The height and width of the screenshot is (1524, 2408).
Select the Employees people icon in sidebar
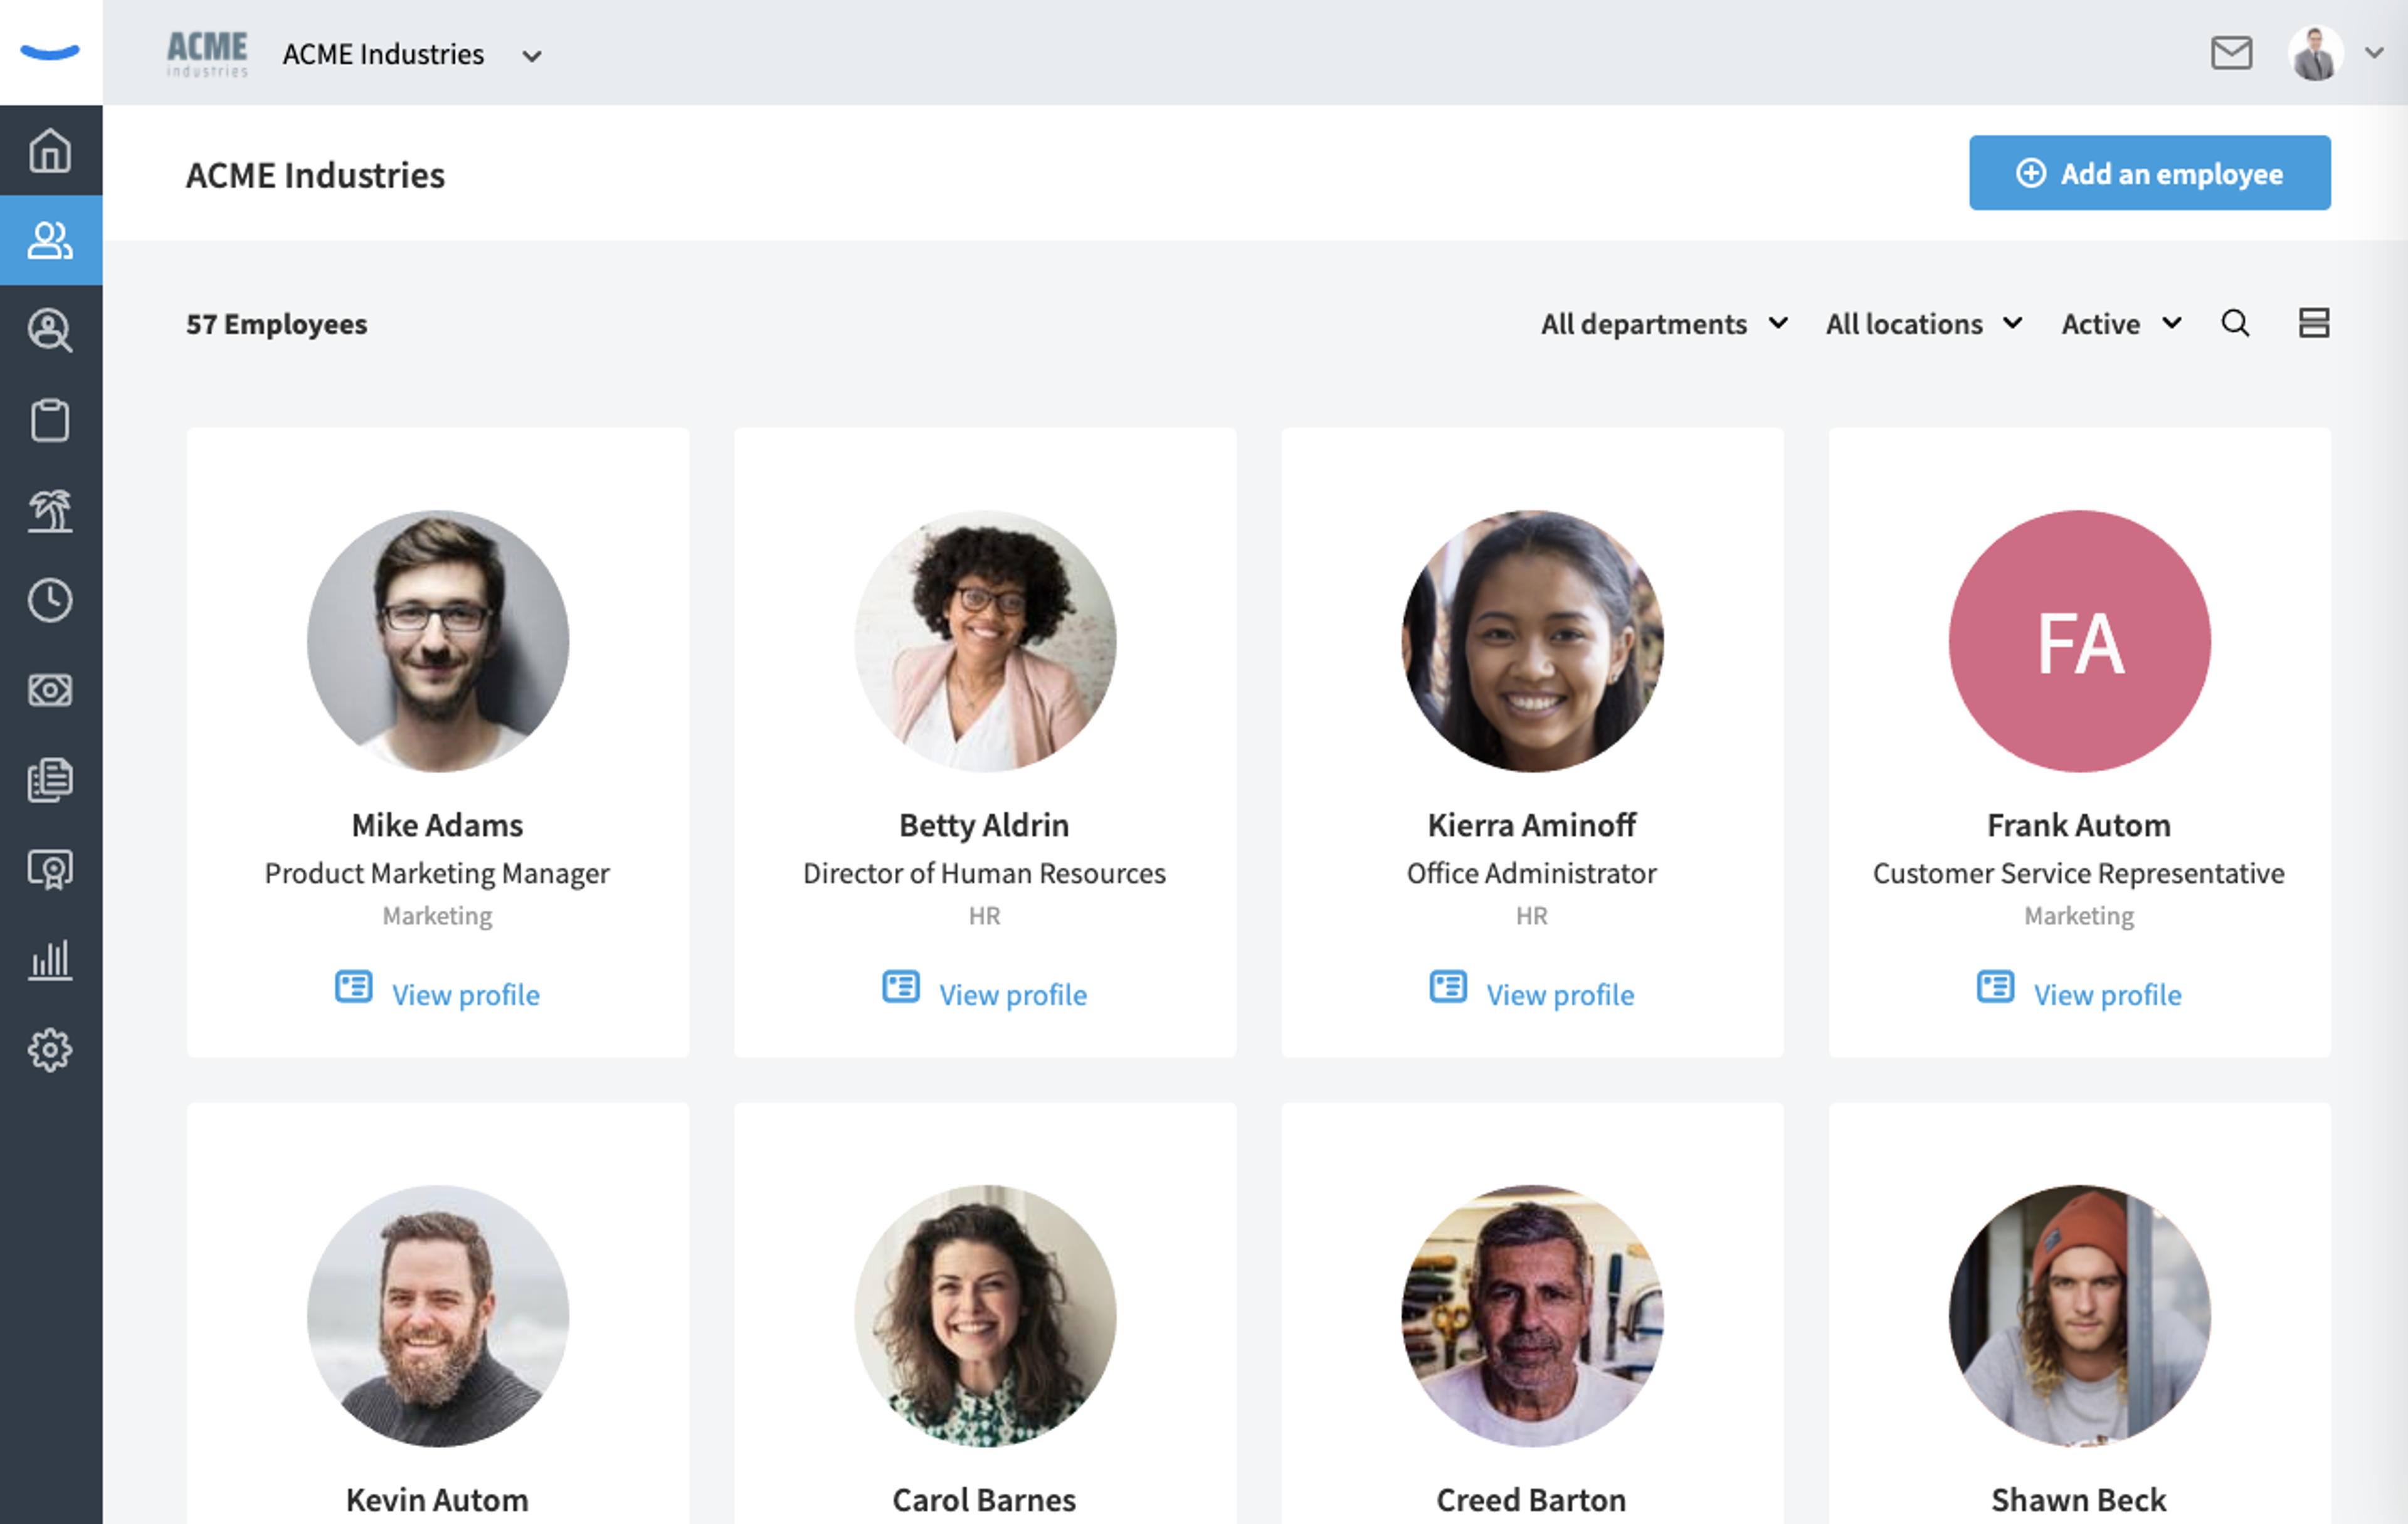pyautogui.click(x=50, y=240)
